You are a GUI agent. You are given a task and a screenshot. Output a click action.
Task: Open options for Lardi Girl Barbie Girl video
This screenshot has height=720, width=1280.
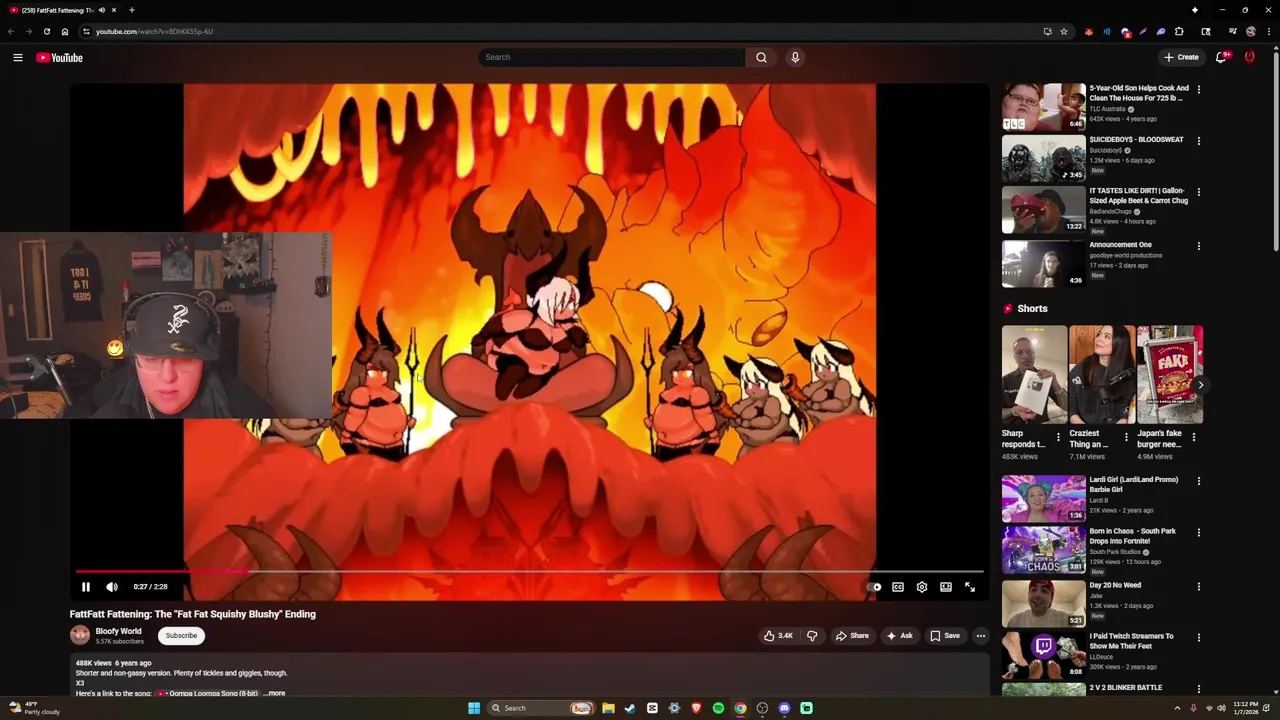point(1199,481)
